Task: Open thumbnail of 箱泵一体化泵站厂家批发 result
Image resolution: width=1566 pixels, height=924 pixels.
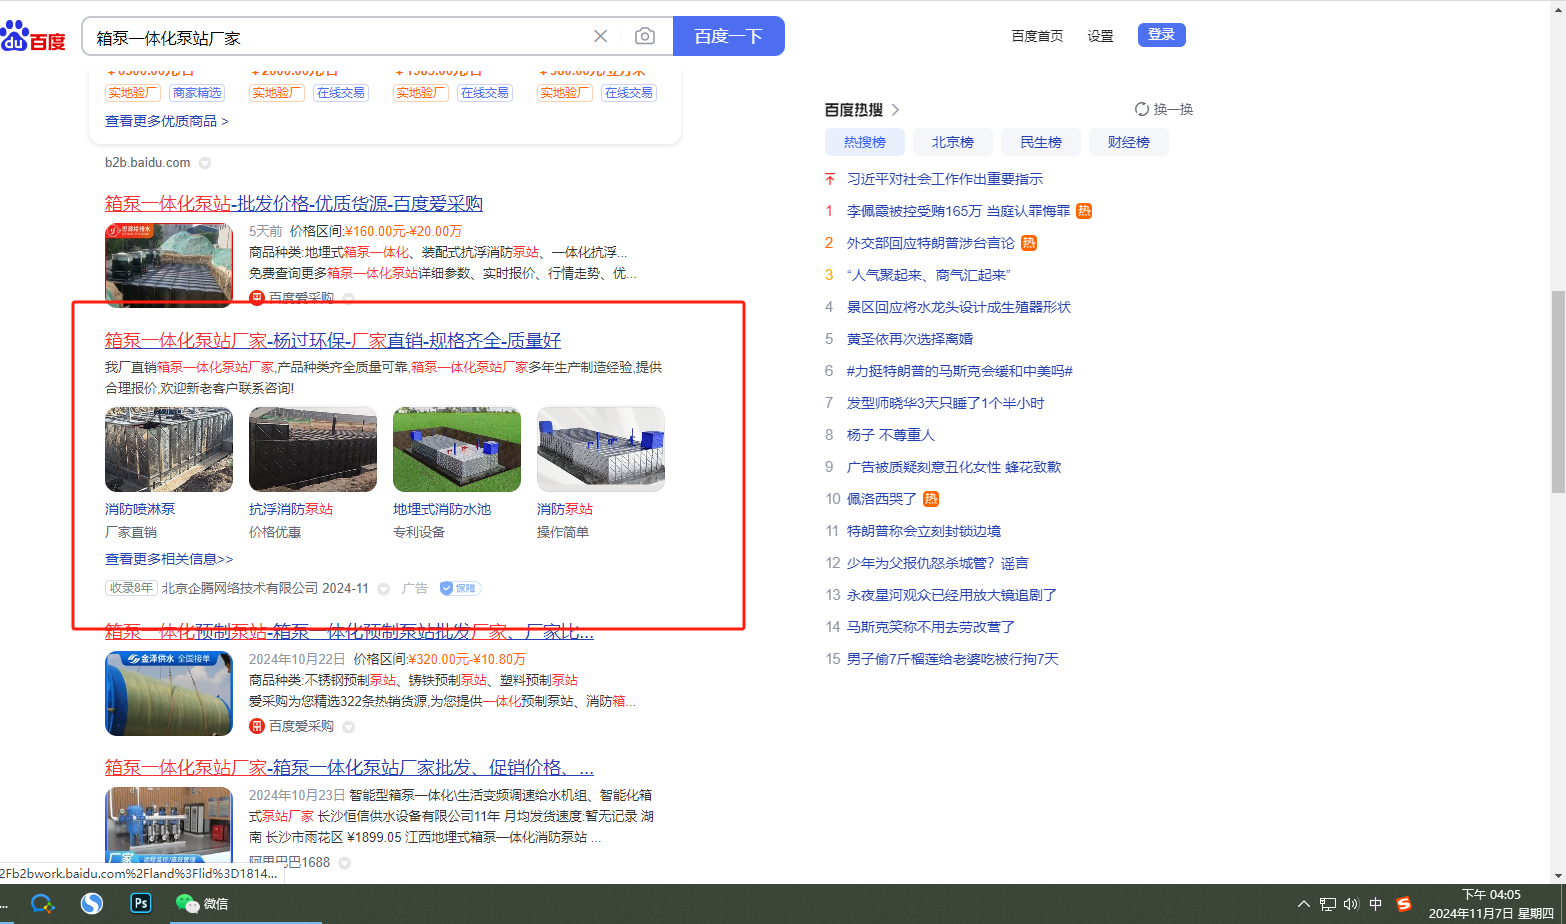Action: [169, 824]
